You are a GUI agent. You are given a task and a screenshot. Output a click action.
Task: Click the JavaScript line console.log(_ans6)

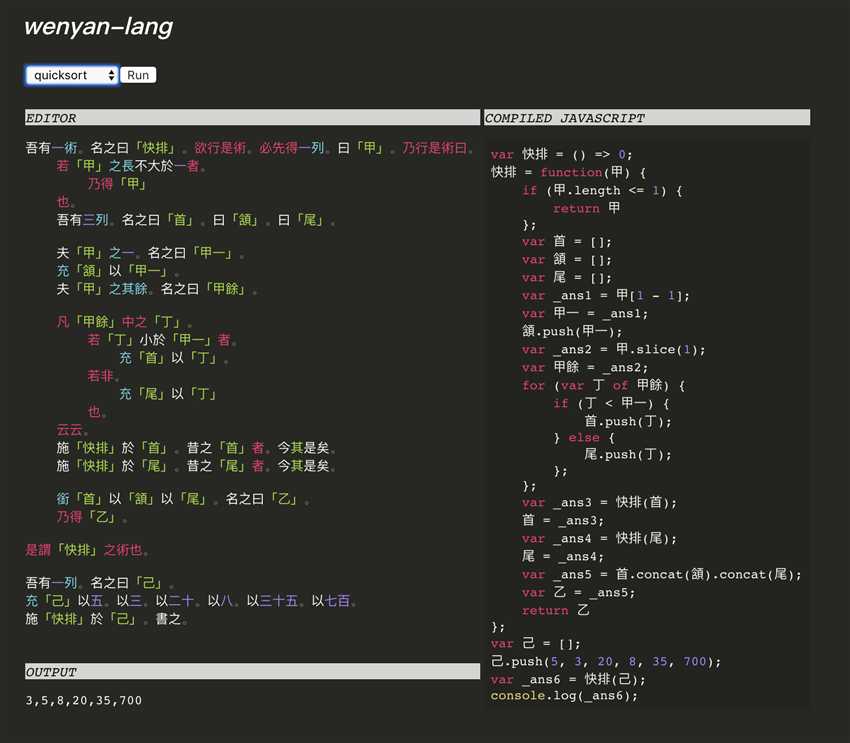coord(564,695)
